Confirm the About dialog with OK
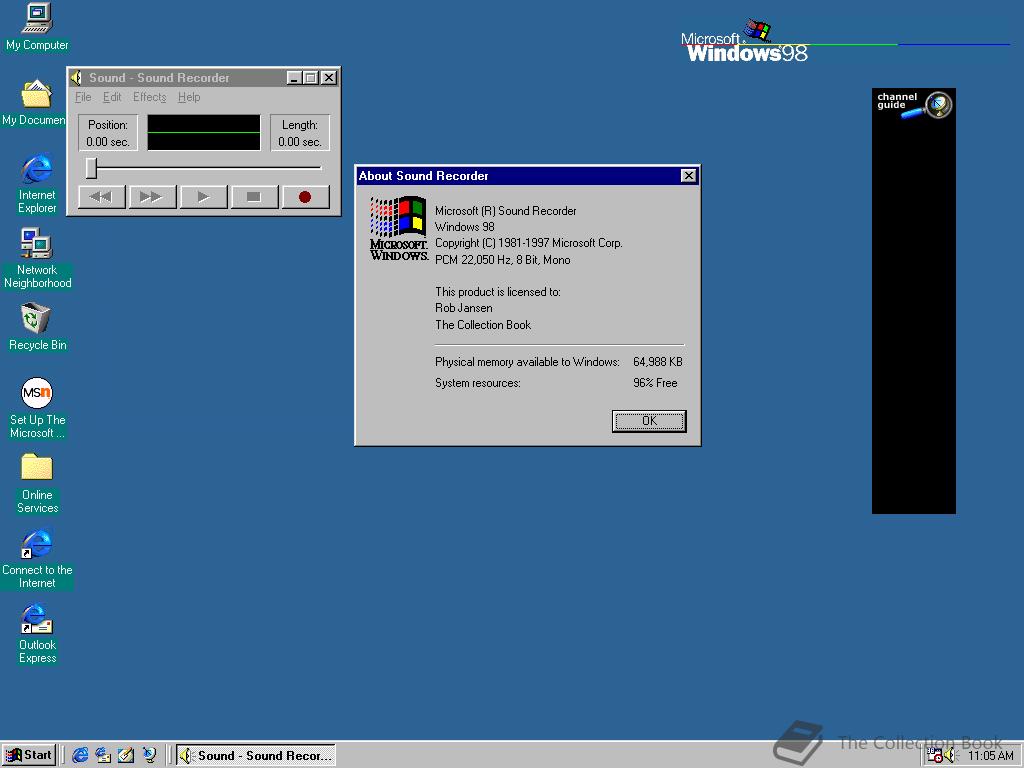The width and height of the screenshot is (1024, 768). tap(649, 421)
